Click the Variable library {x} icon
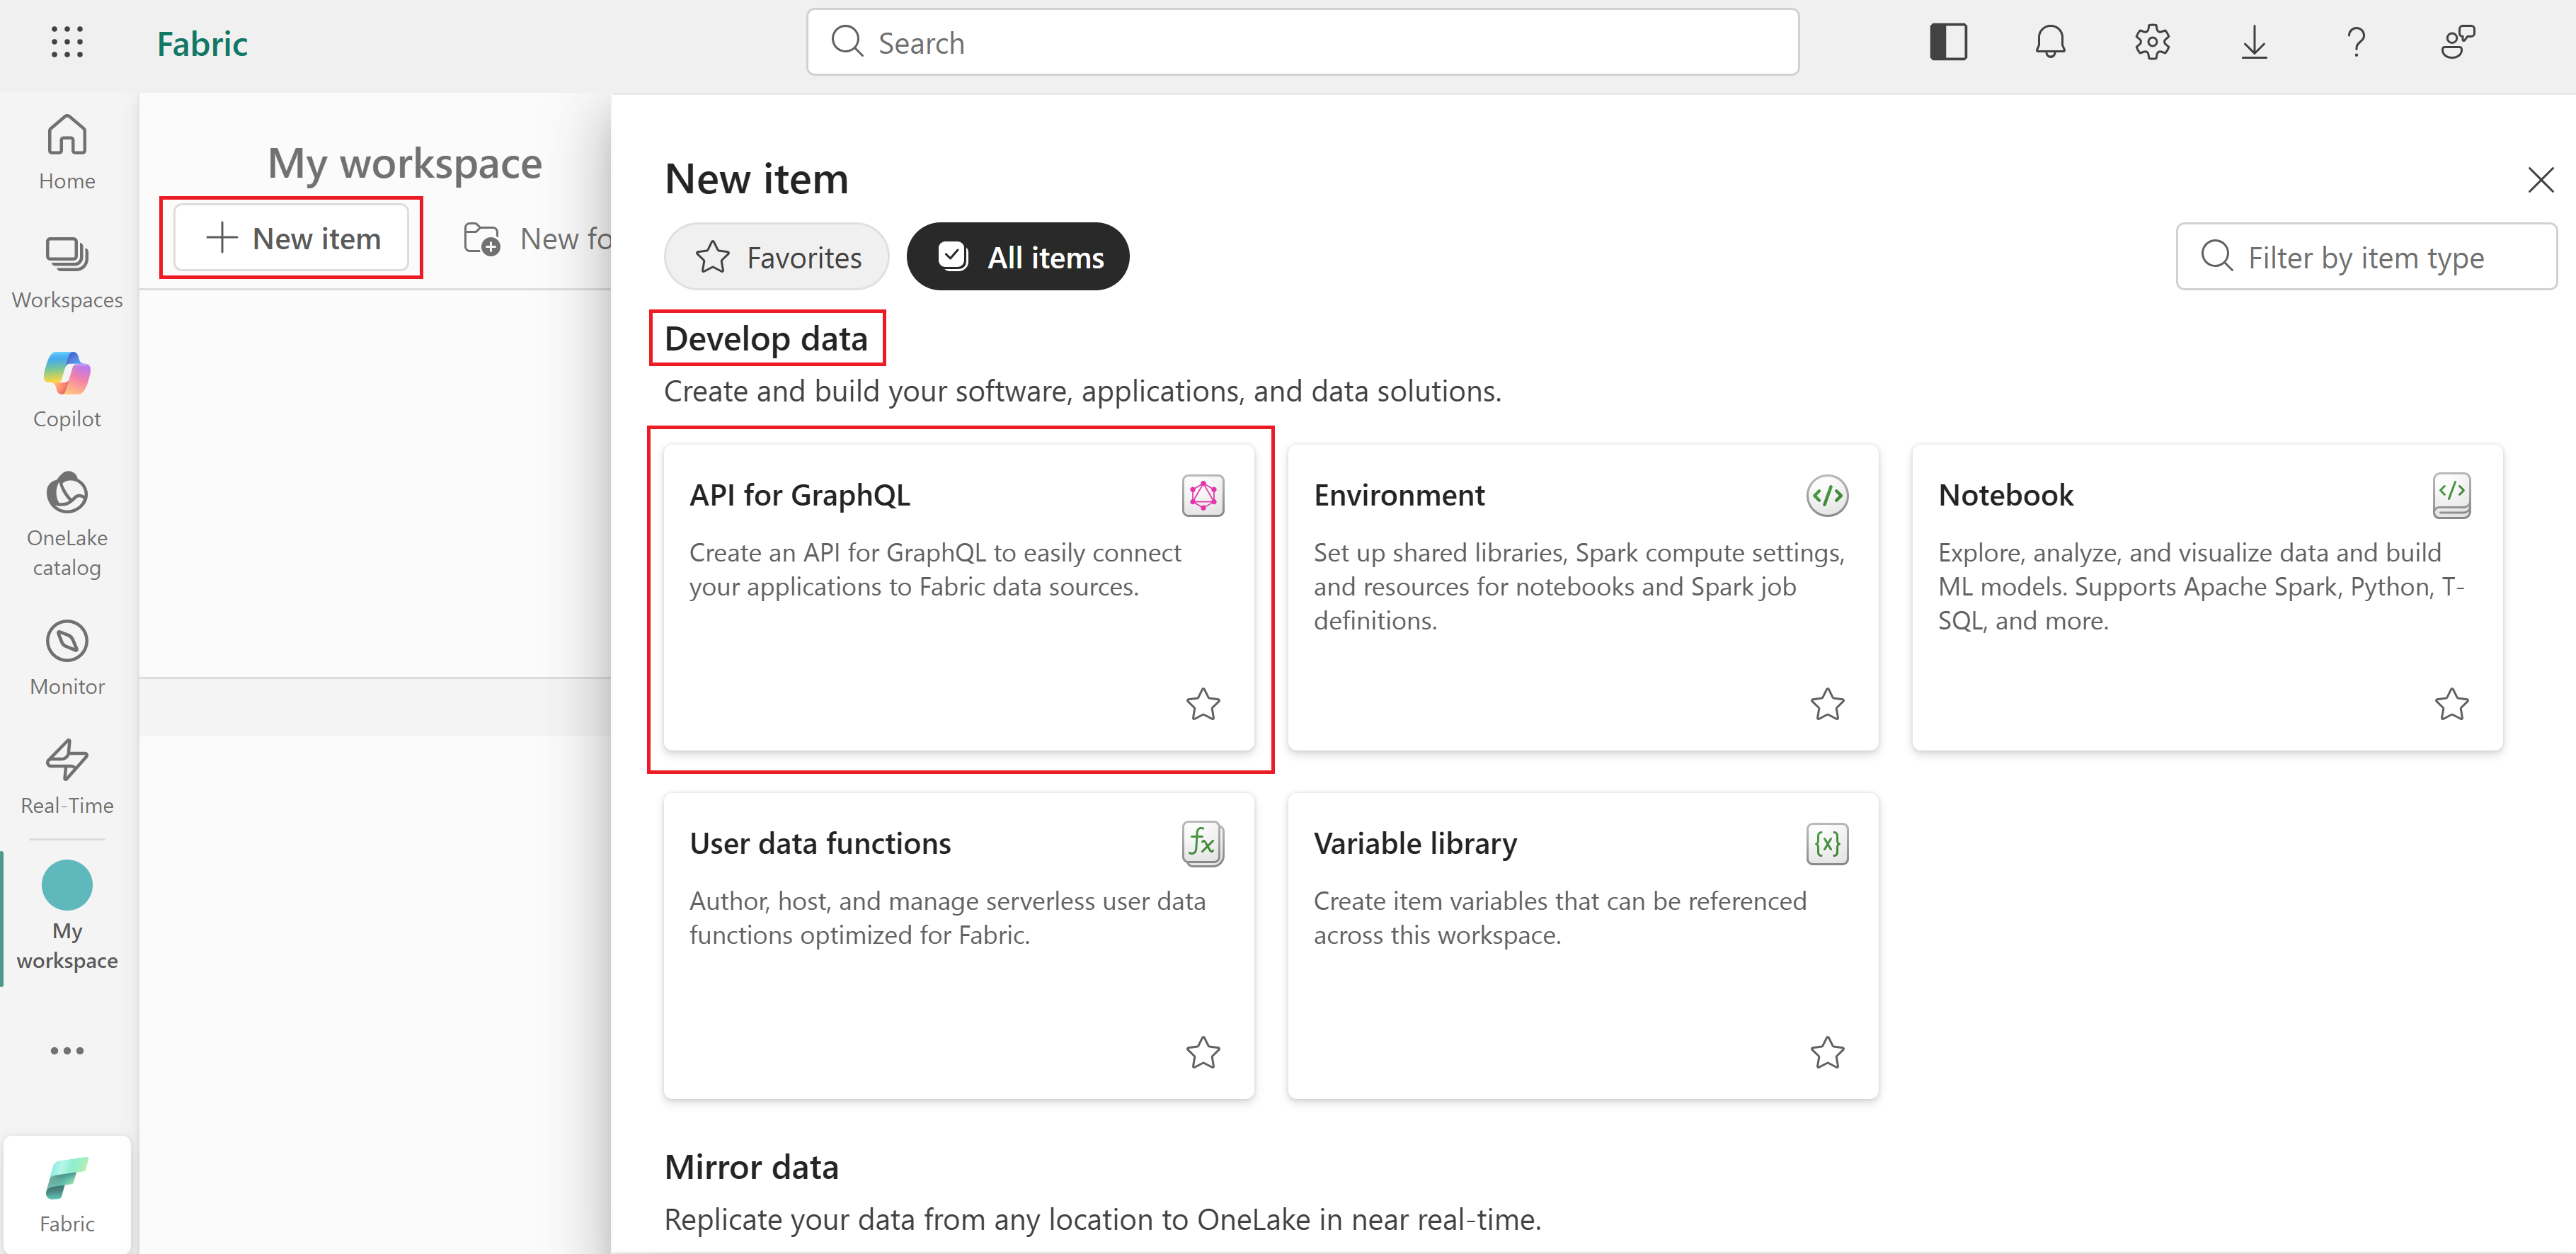 click(1827, 843)
